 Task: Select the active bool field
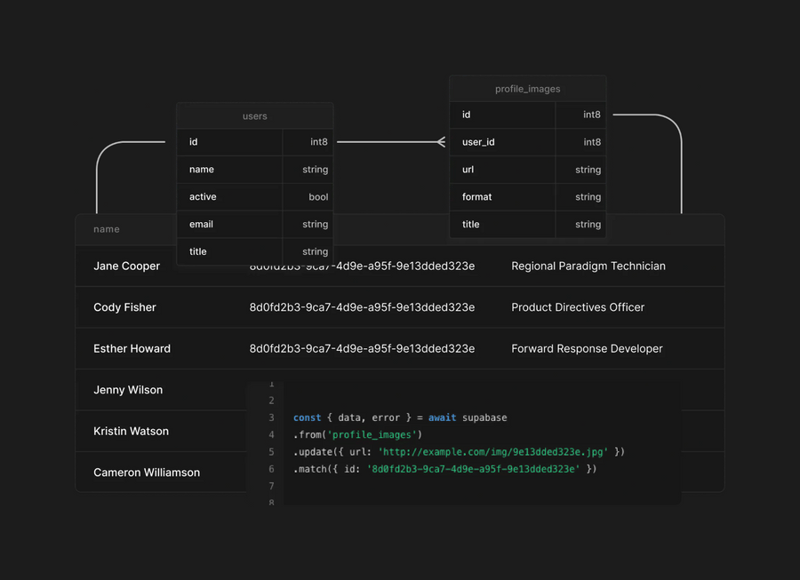229,196
